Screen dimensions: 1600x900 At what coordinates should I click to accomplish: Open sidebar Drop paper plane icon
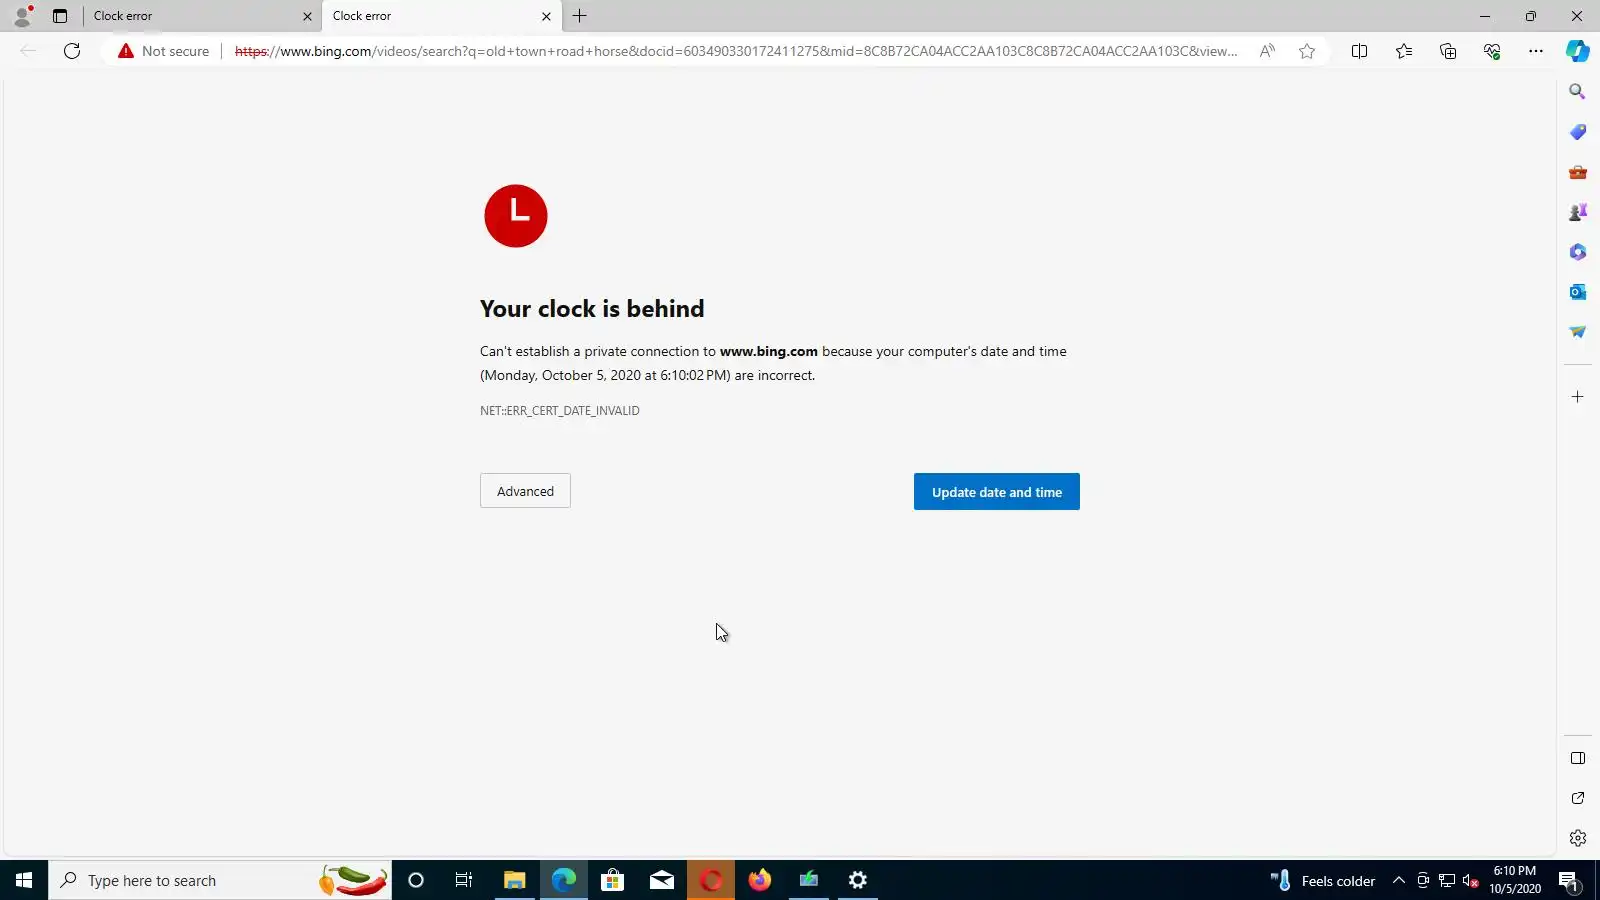click(1578, 332)
